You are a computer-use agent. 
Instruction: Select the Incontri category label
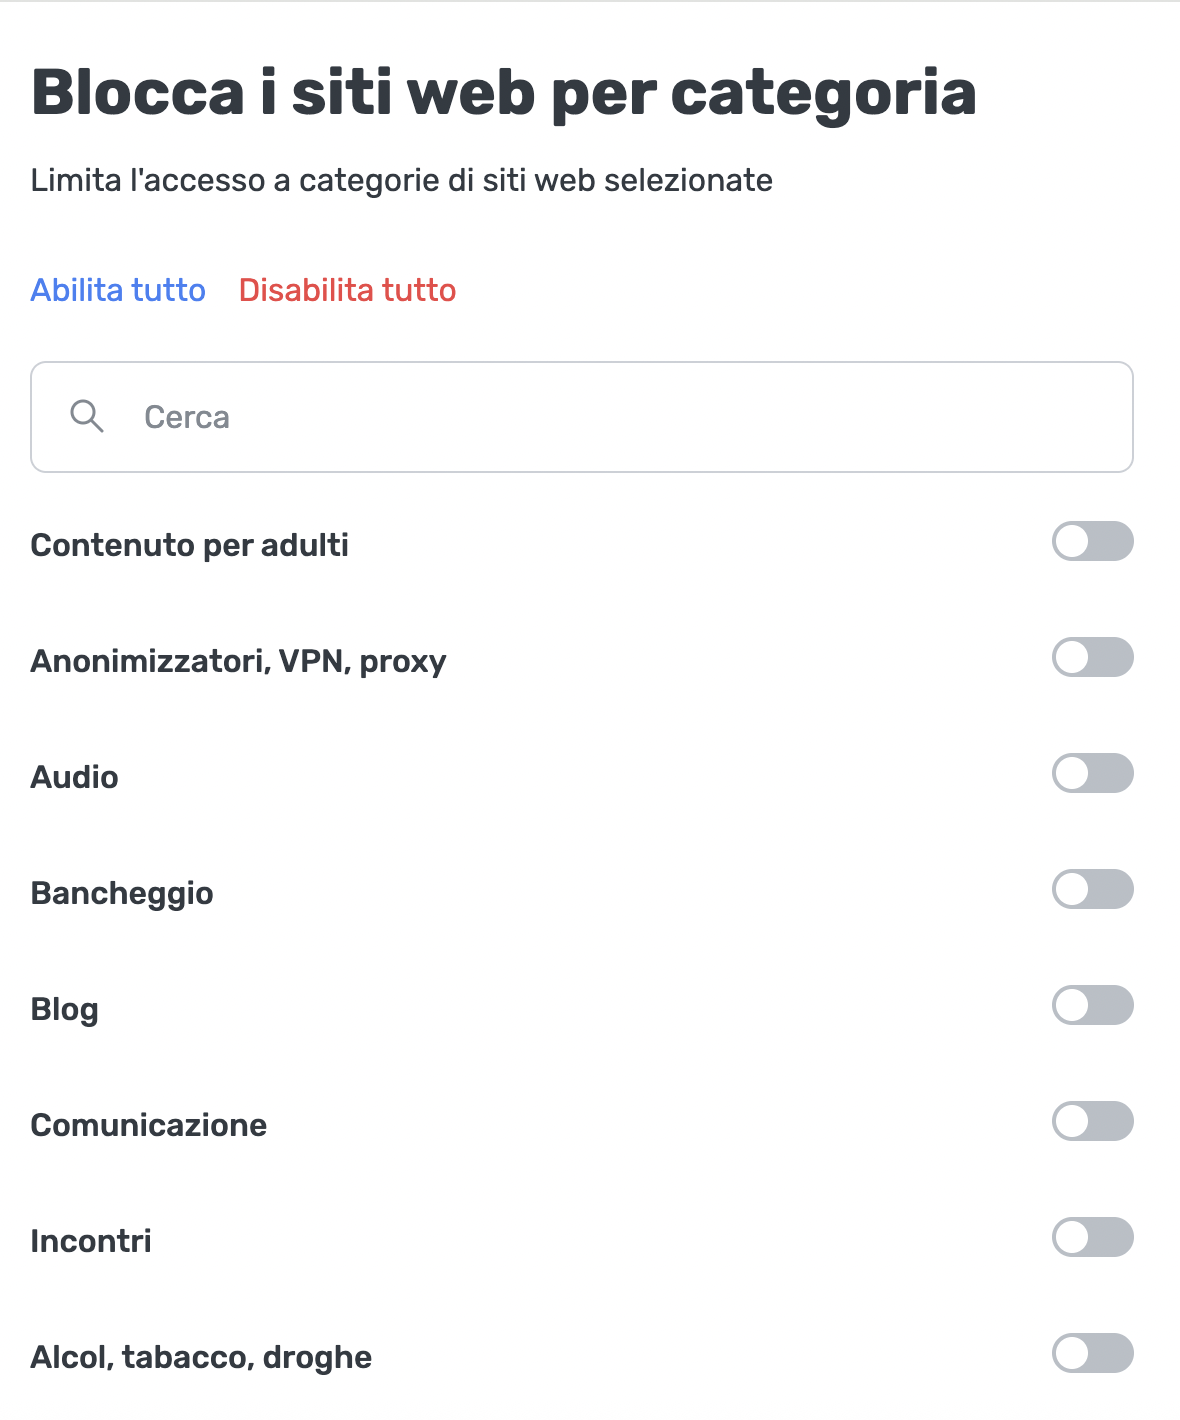[91, 1241]
